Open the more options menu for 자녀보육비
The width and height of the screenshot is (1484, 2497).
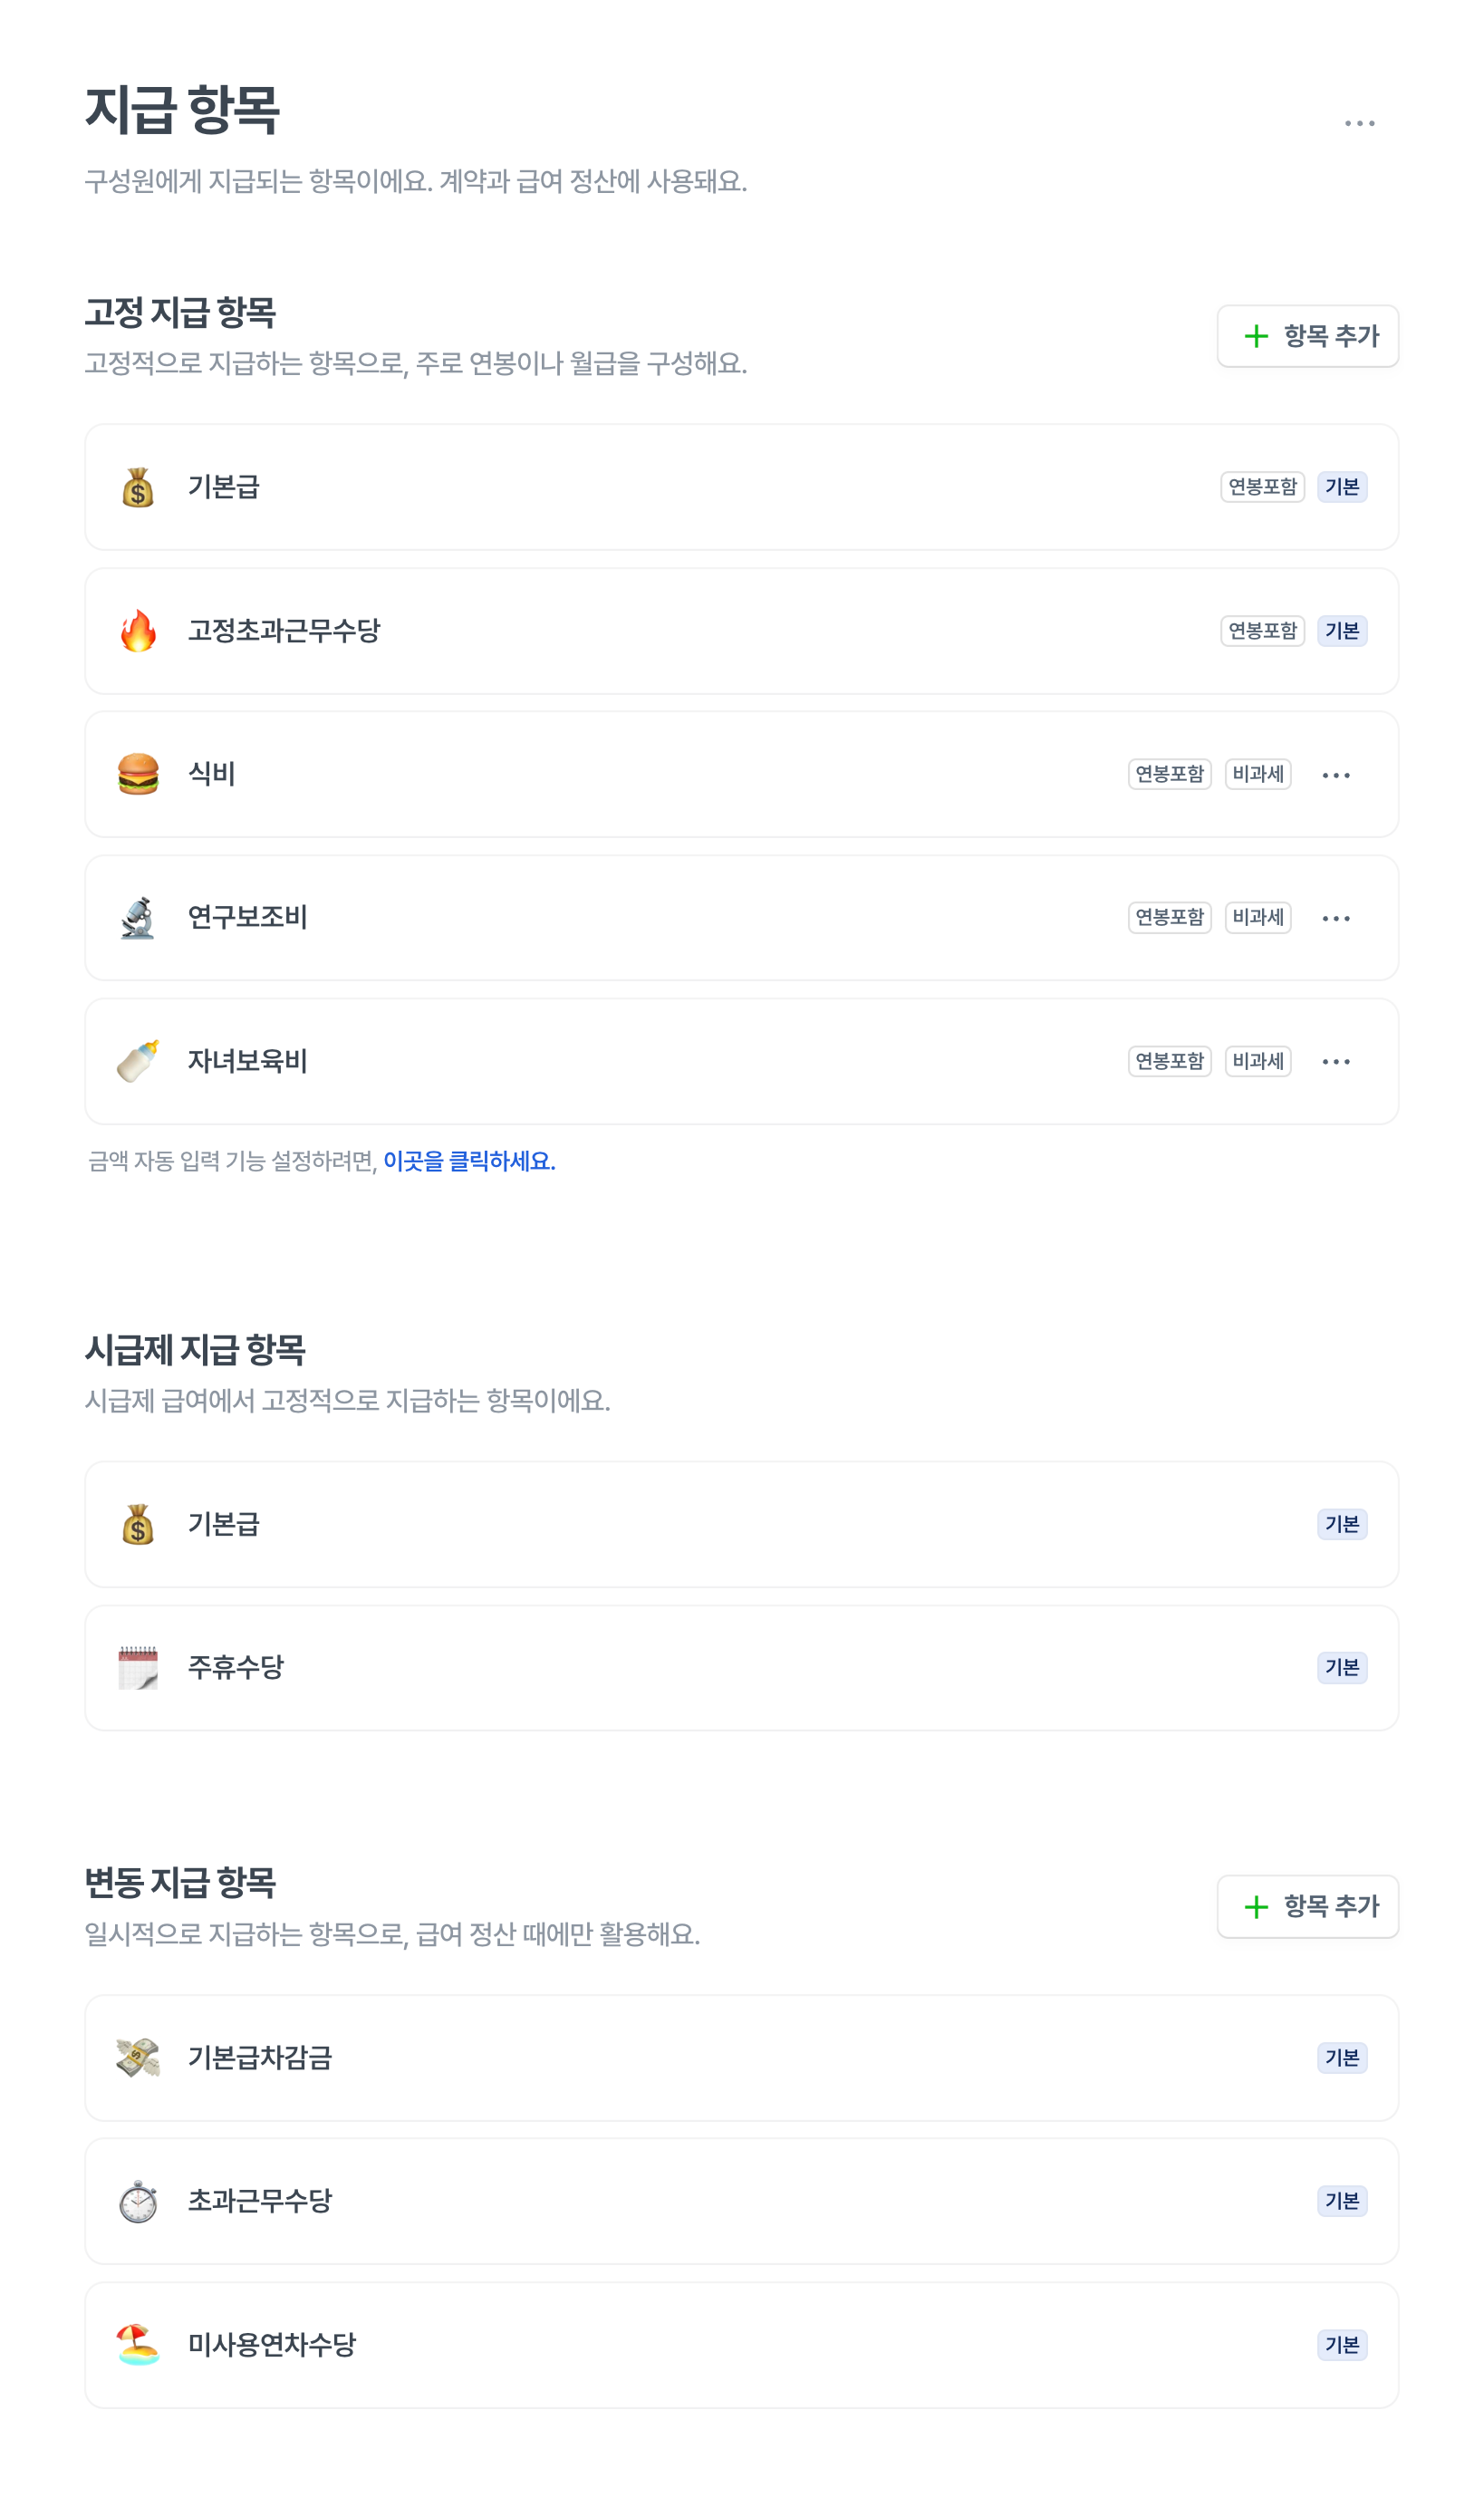pos(1336,1061)
